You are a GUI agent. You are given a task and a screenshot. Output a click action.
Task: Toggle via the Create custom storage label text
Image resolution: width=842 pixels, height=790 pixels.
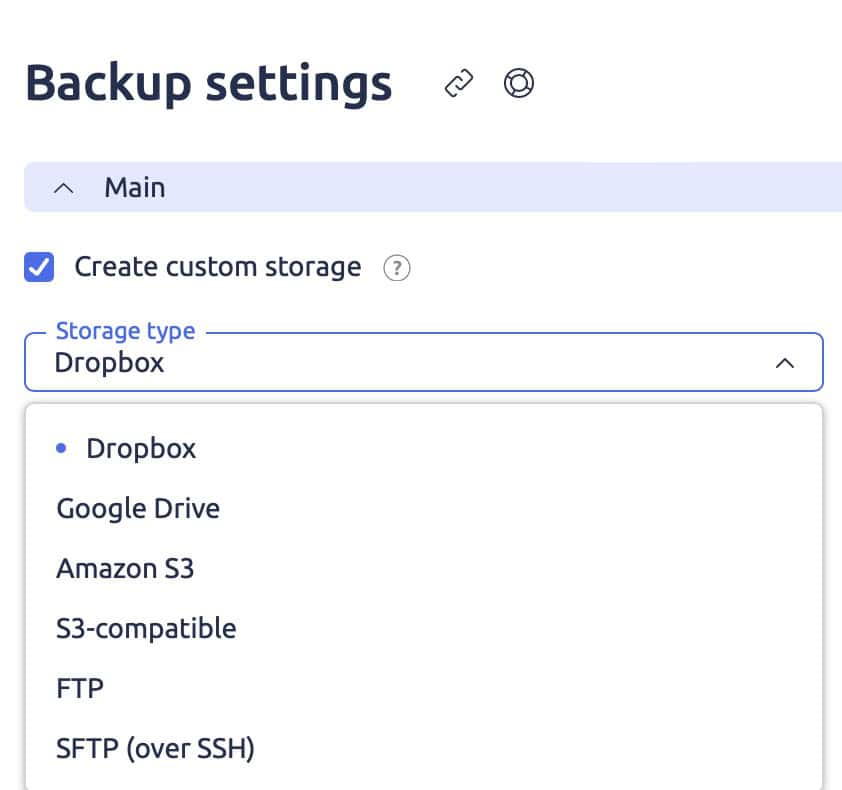click(218, 267)
